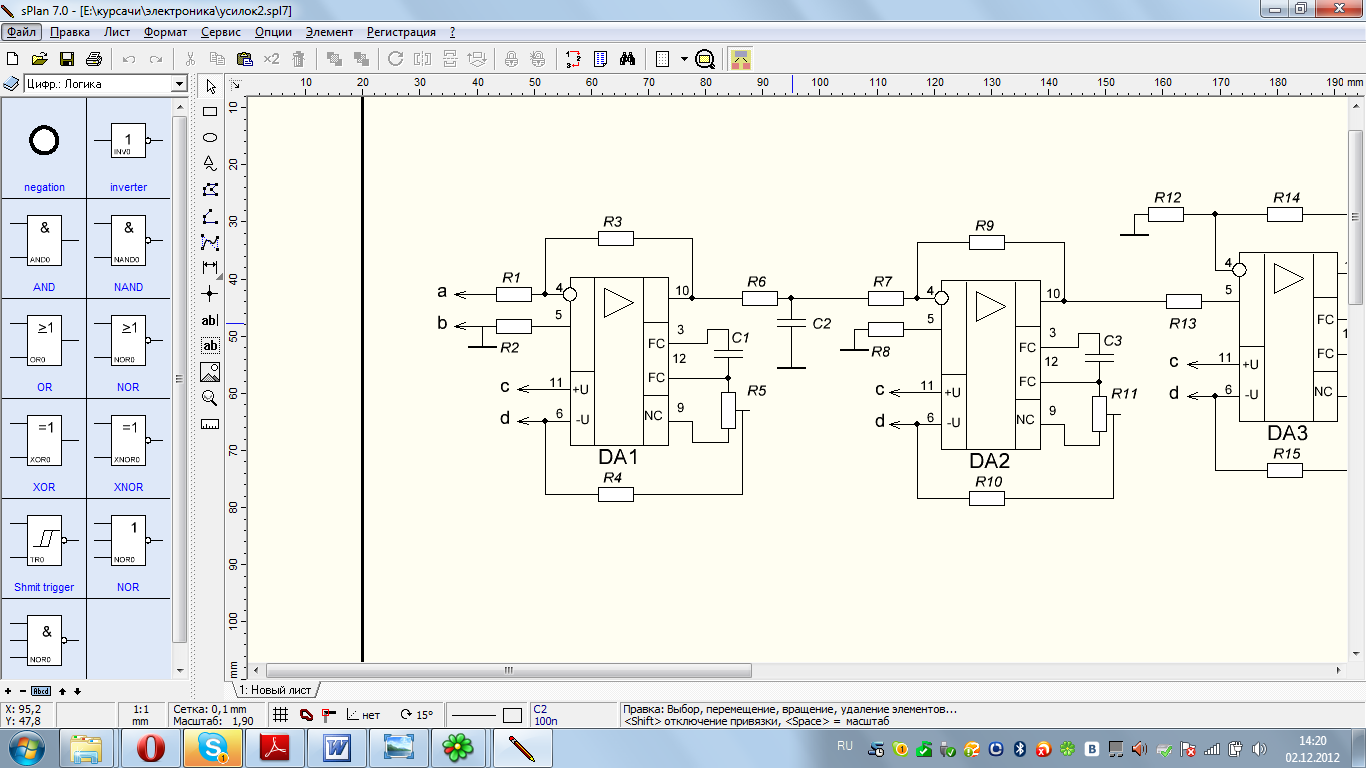Pick the Shmit trigger component
The image size is (1366, 768).
(44, 548)
